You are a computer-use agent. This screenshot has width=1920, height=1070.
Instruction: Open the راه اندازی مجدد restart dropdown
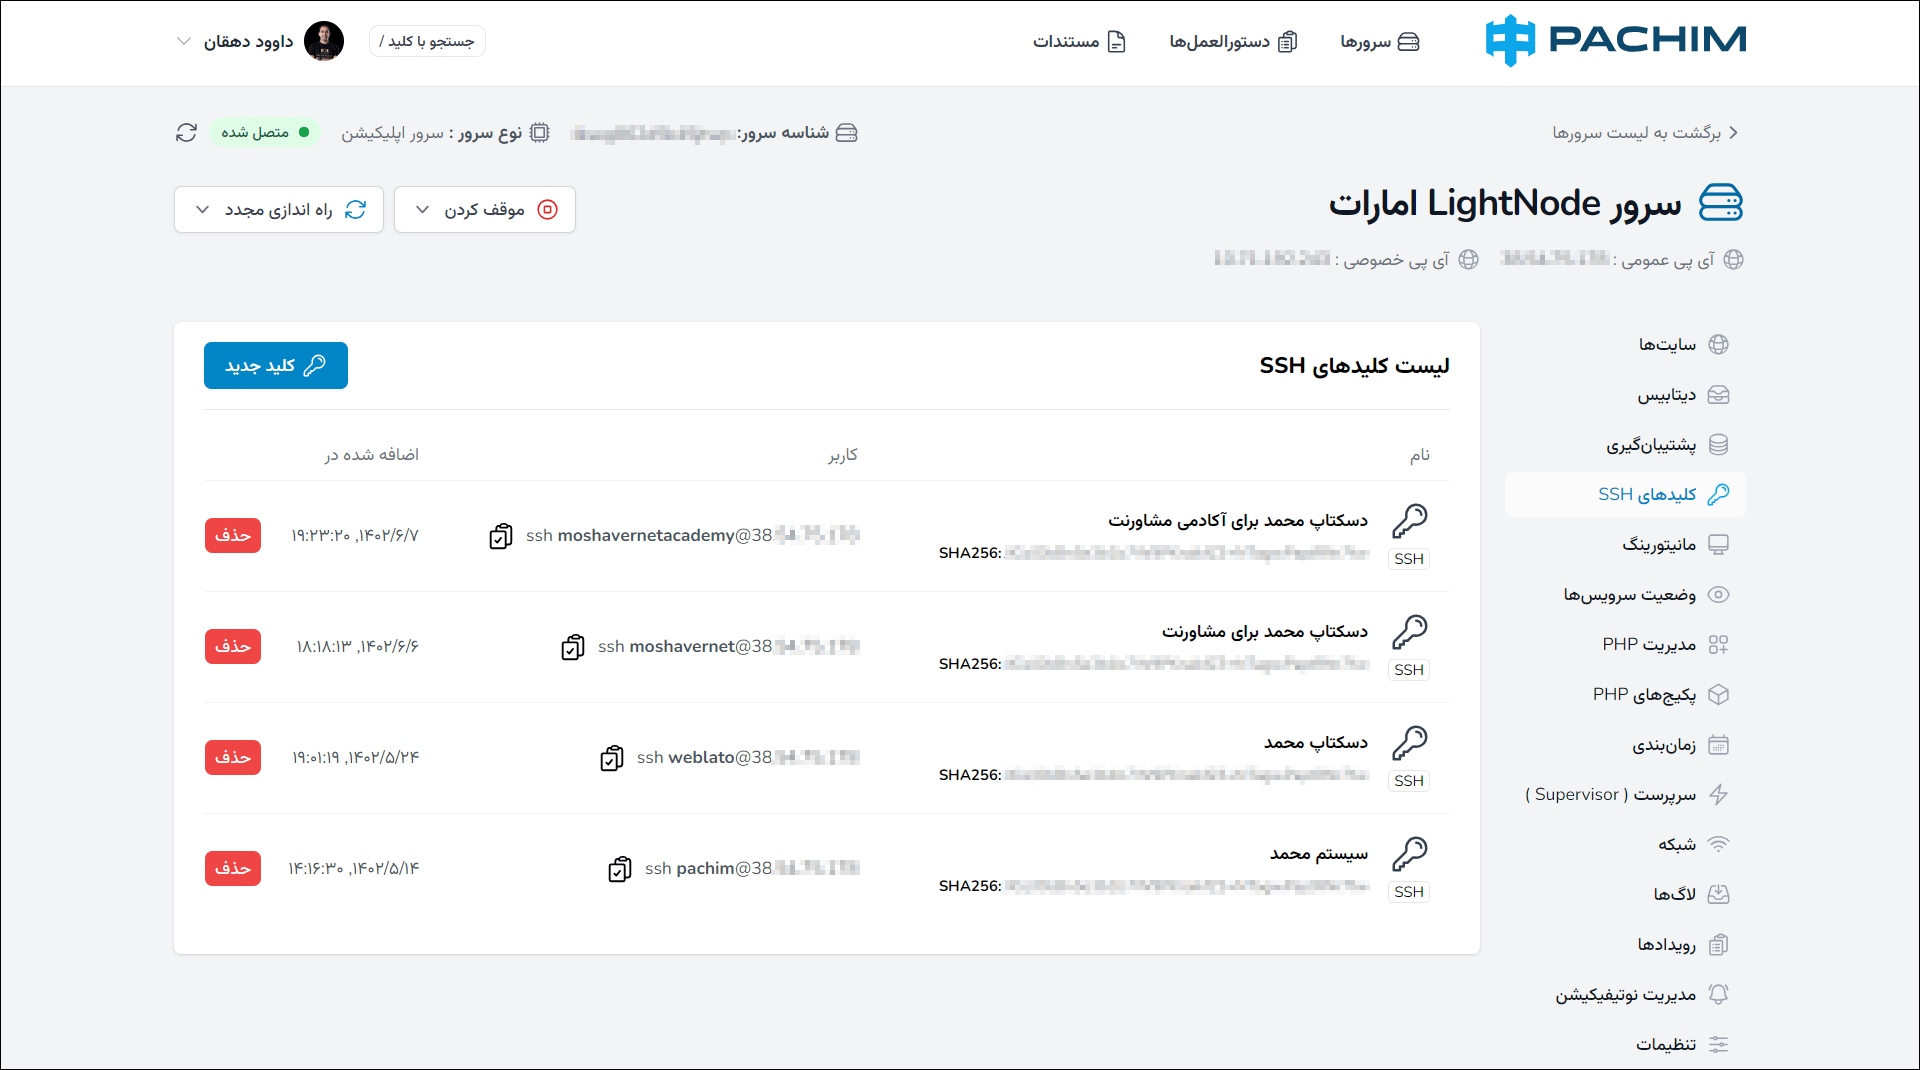279,210
